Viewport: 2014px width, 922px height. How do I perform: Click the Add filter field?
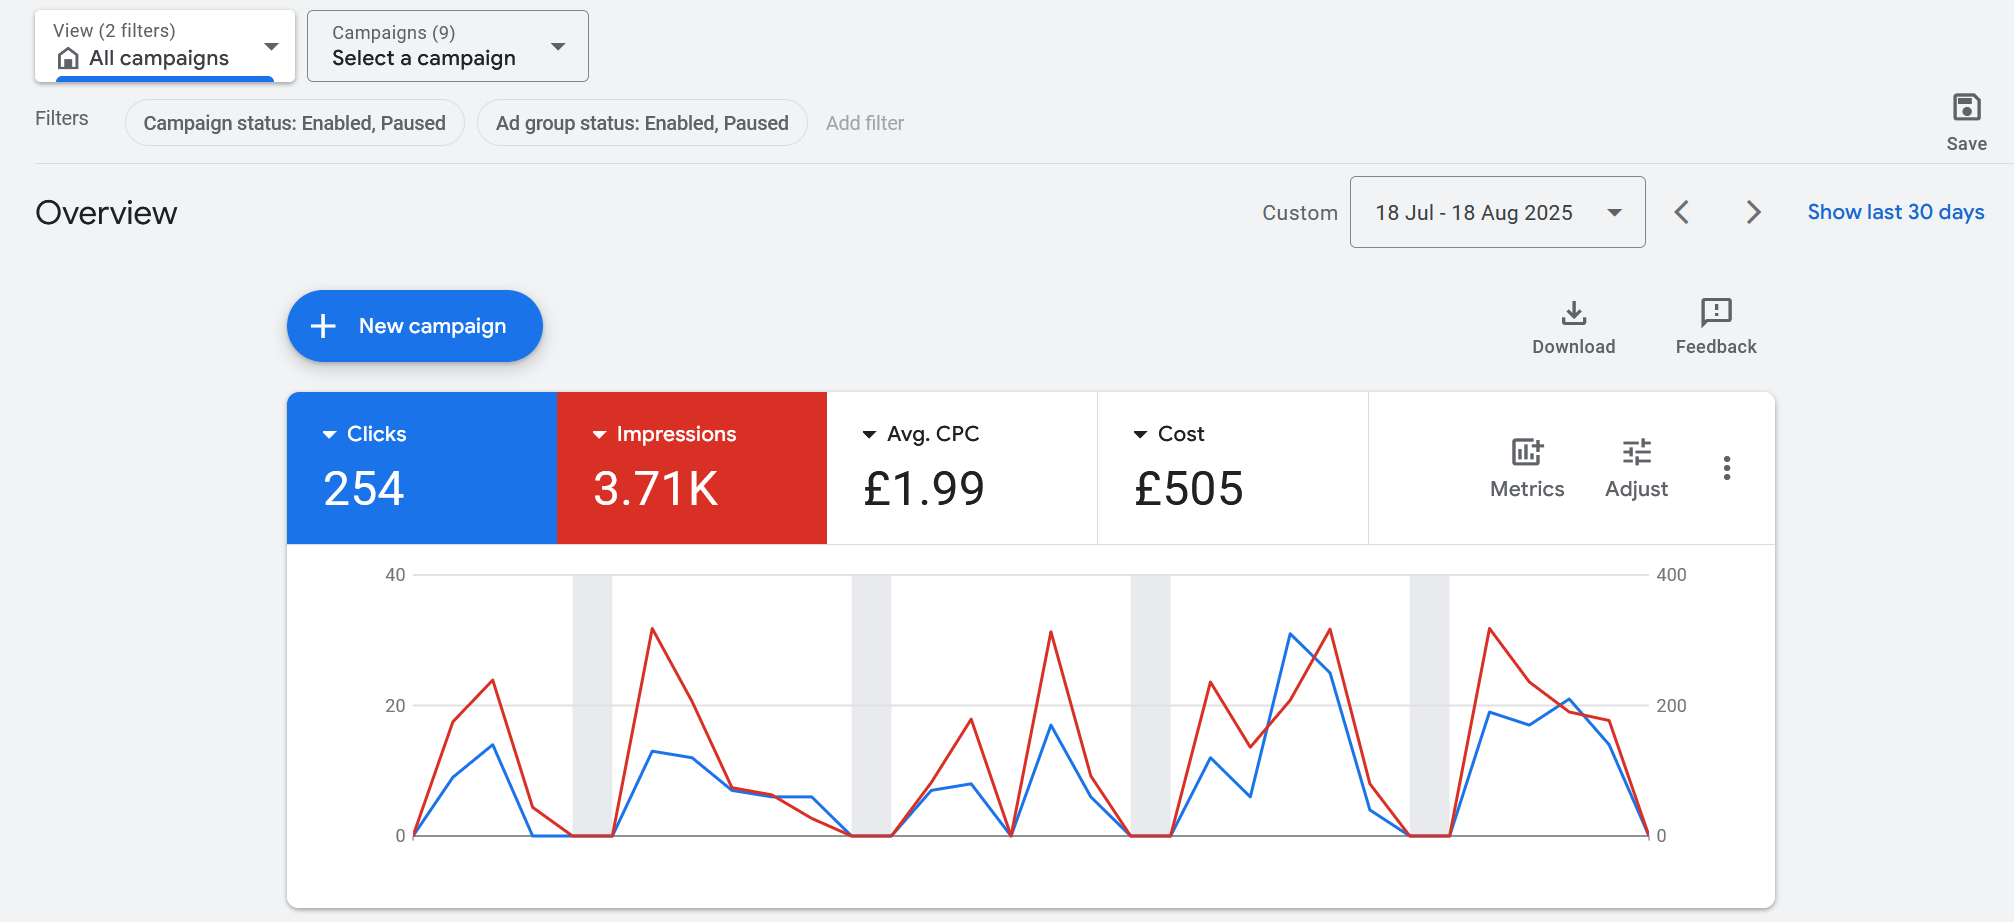coord(864,123)
